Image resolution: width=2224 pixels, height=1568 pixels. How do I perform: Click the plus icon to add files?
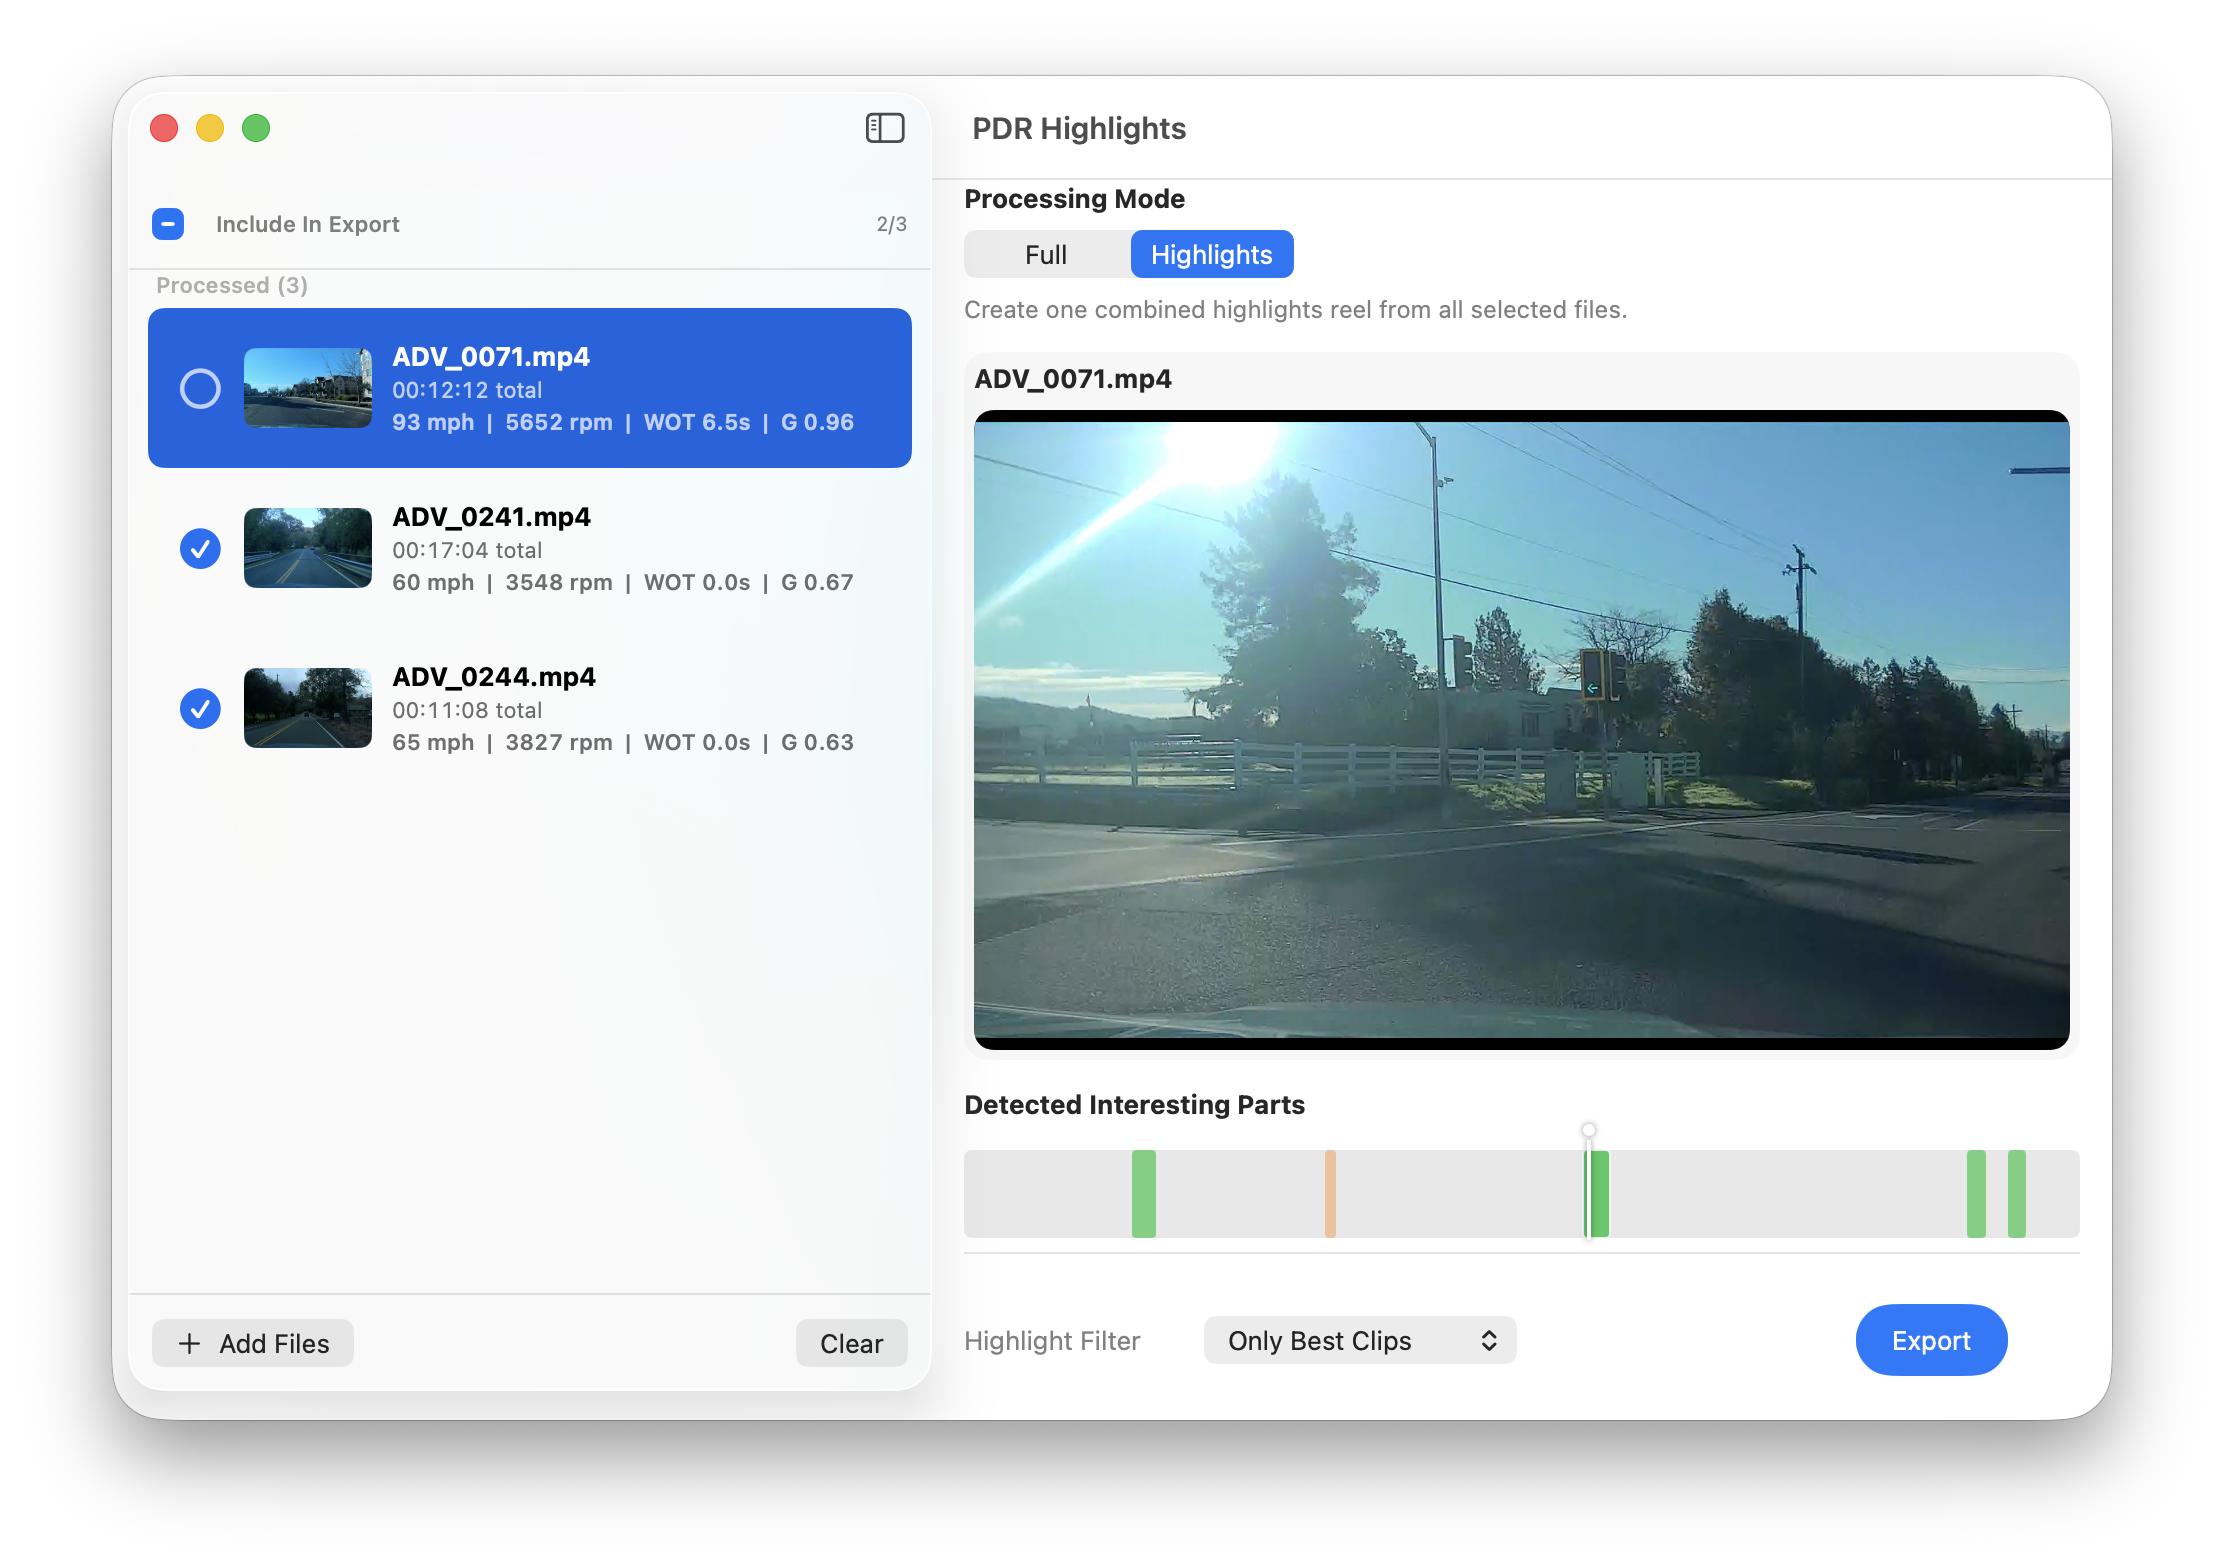click(x=189, y=1343)
